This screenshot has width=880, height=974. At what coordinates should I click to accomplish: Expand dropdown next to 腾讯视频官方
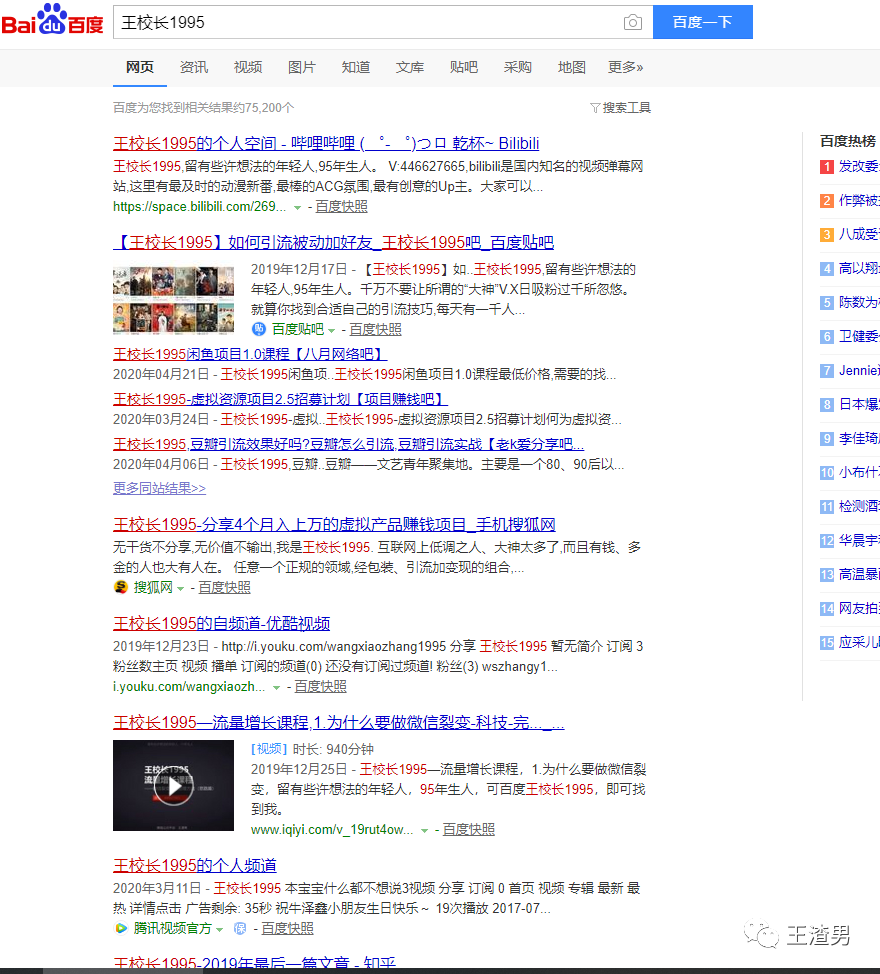(x=219, y=929)
